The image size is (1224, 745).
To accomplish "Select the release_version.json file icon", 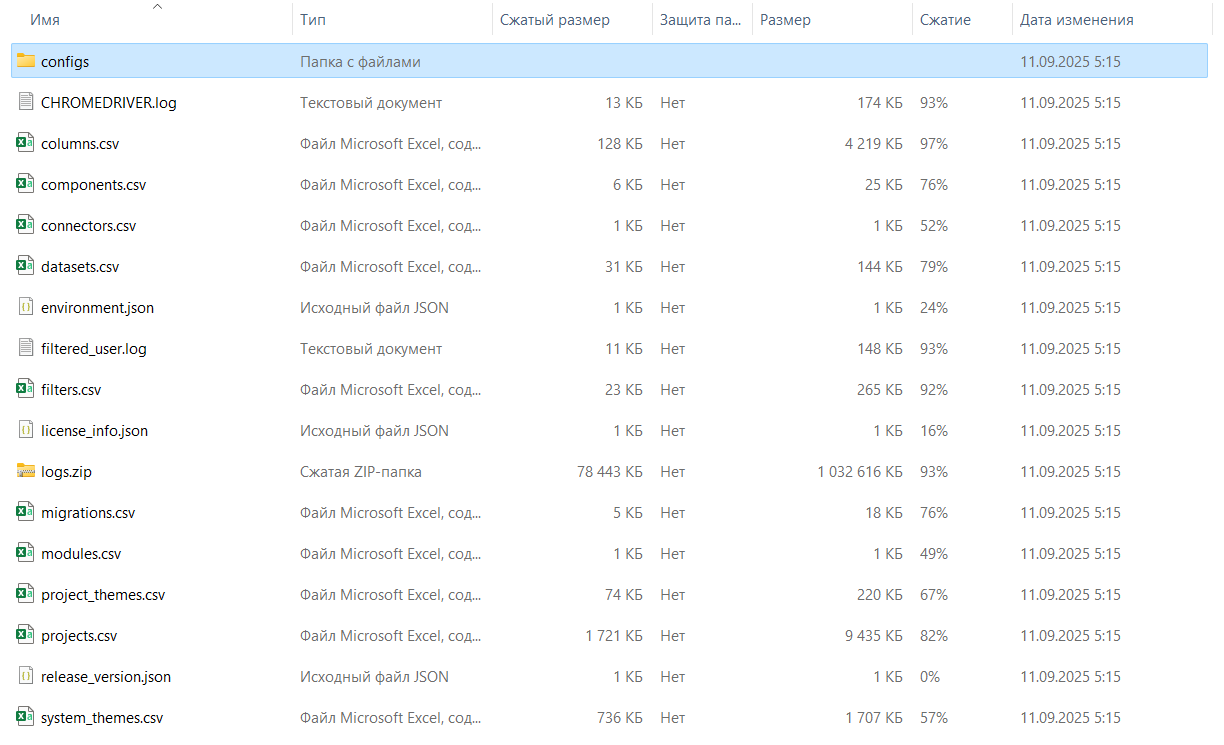I will pyautogui.click(x=26, y=676).
